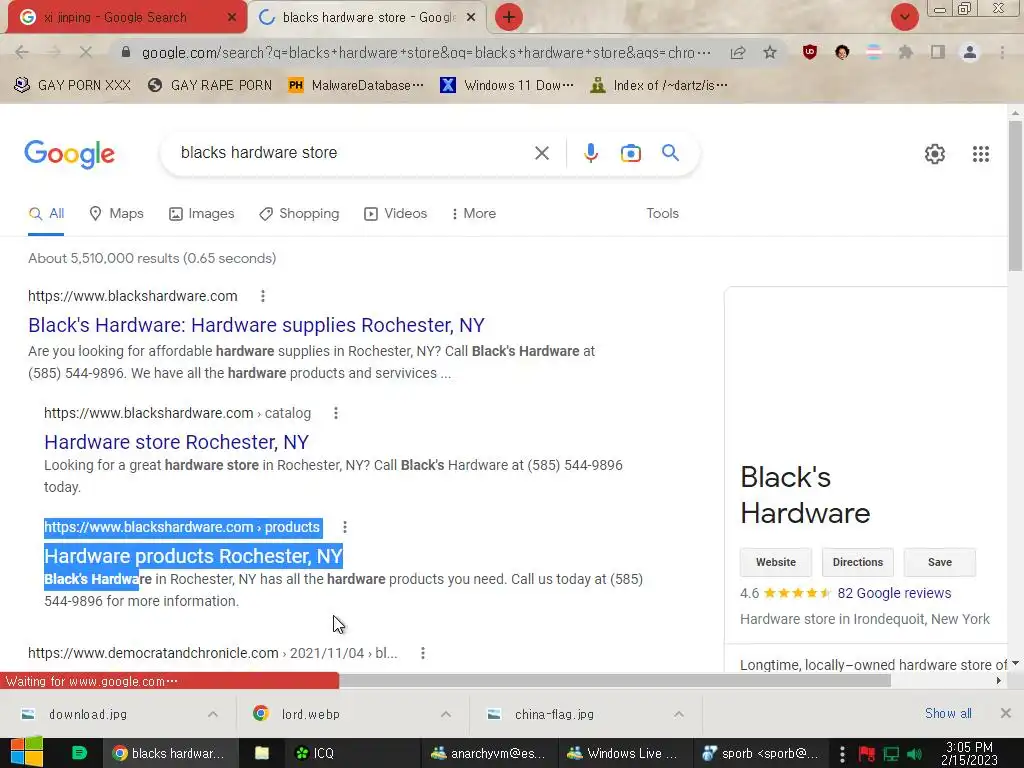Open options for democratandchronicle.com result
Screen dimensions: 1024x768
pyautogui.click(x=423, y=653)
